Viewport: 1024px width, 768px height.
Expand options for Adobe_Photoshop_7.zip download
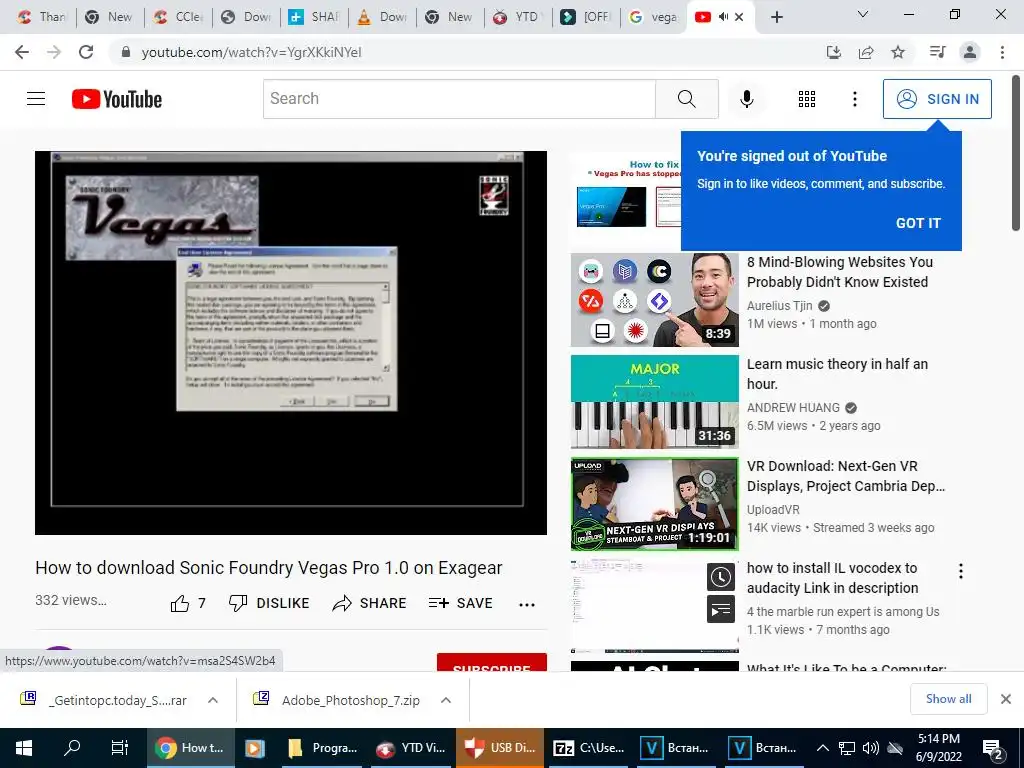coord(446,700)
